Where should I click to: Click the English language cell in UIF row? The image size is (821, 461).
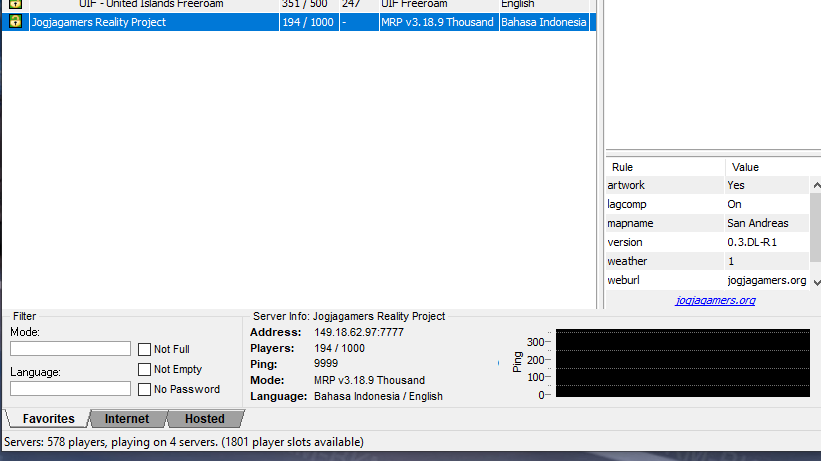coord(517,4)
